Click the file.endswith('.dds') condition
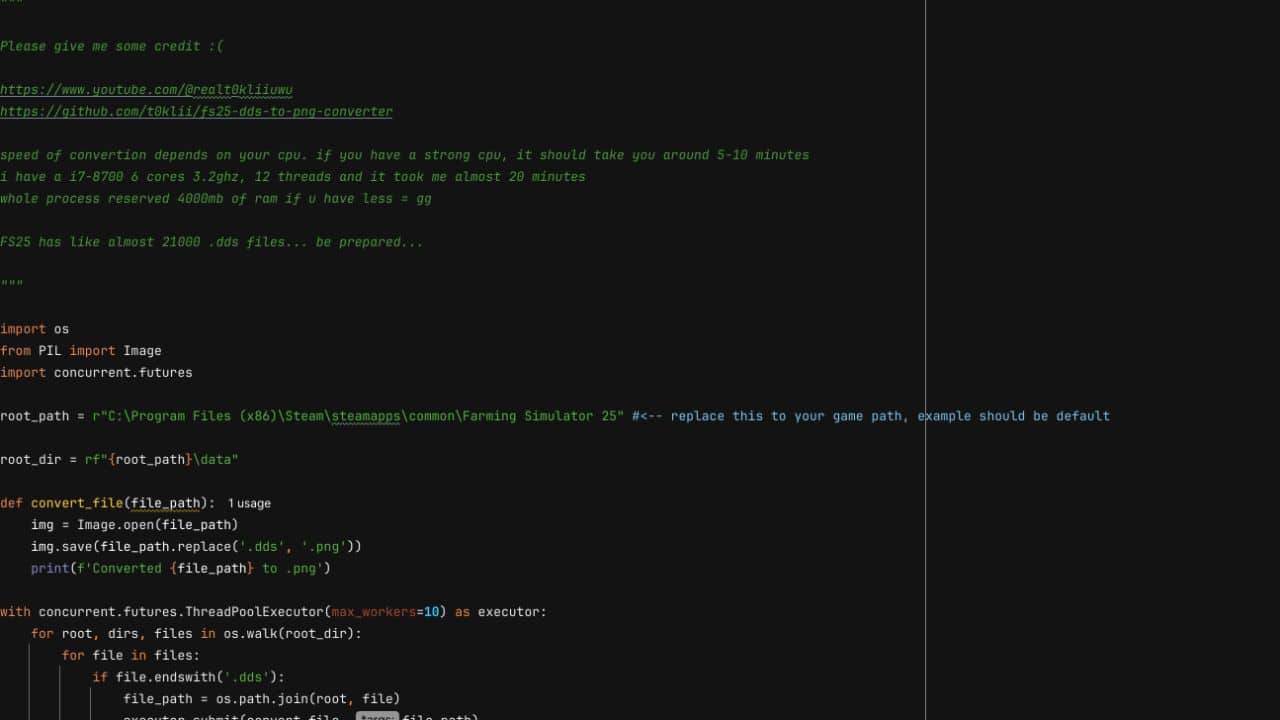The width and height of the screenshot is (1280, 720). click(x=200, y=677)
